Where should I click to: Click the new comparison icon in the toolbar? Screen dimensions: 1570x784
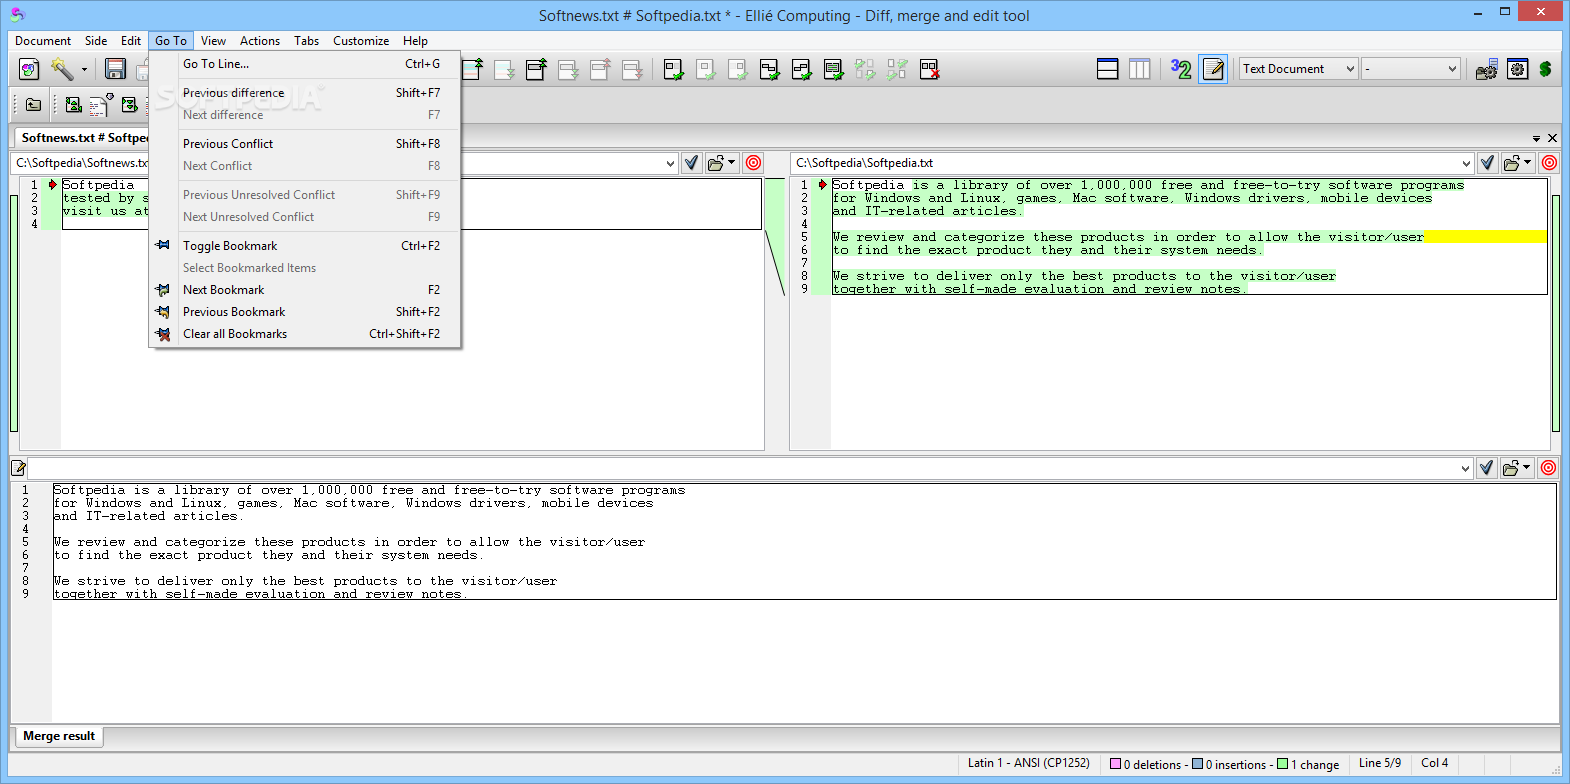(x=29, y=69)
